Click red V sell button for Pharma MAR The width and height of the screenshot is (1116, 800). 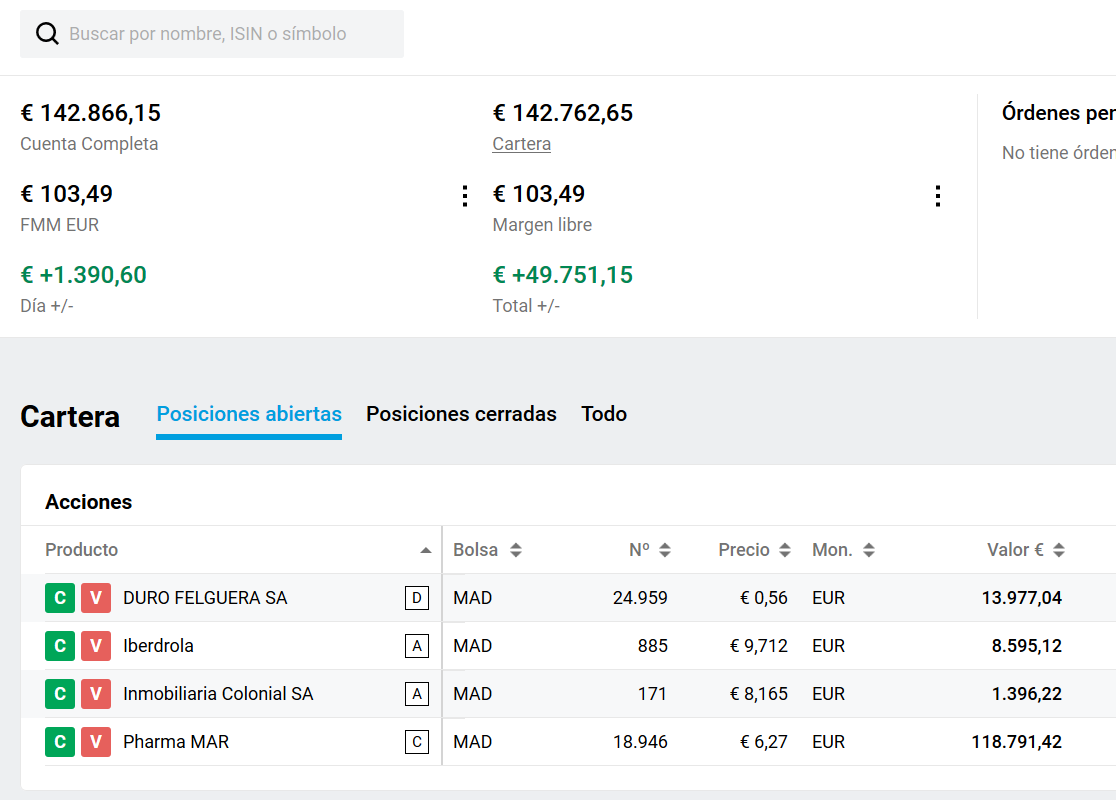click(x=95, y=742)
